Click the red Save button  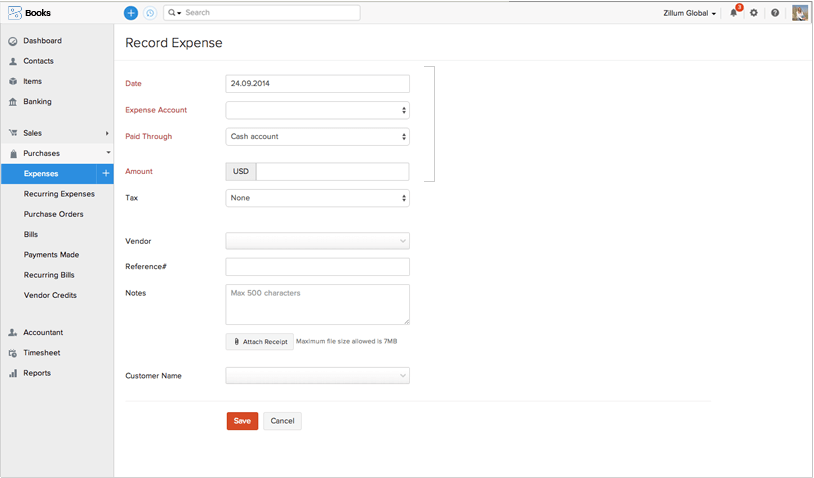tap(242, 421)
